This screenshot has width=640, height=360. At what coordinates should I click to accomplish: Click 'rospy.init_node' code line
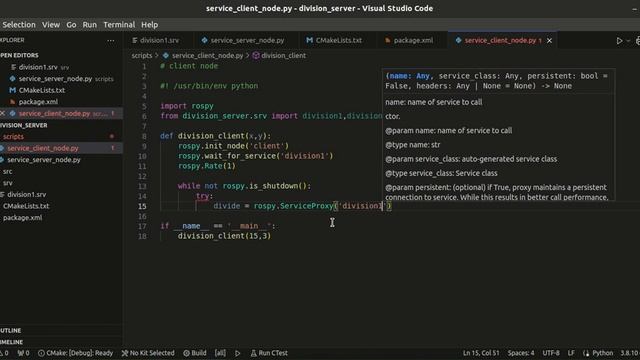point(233,146)
